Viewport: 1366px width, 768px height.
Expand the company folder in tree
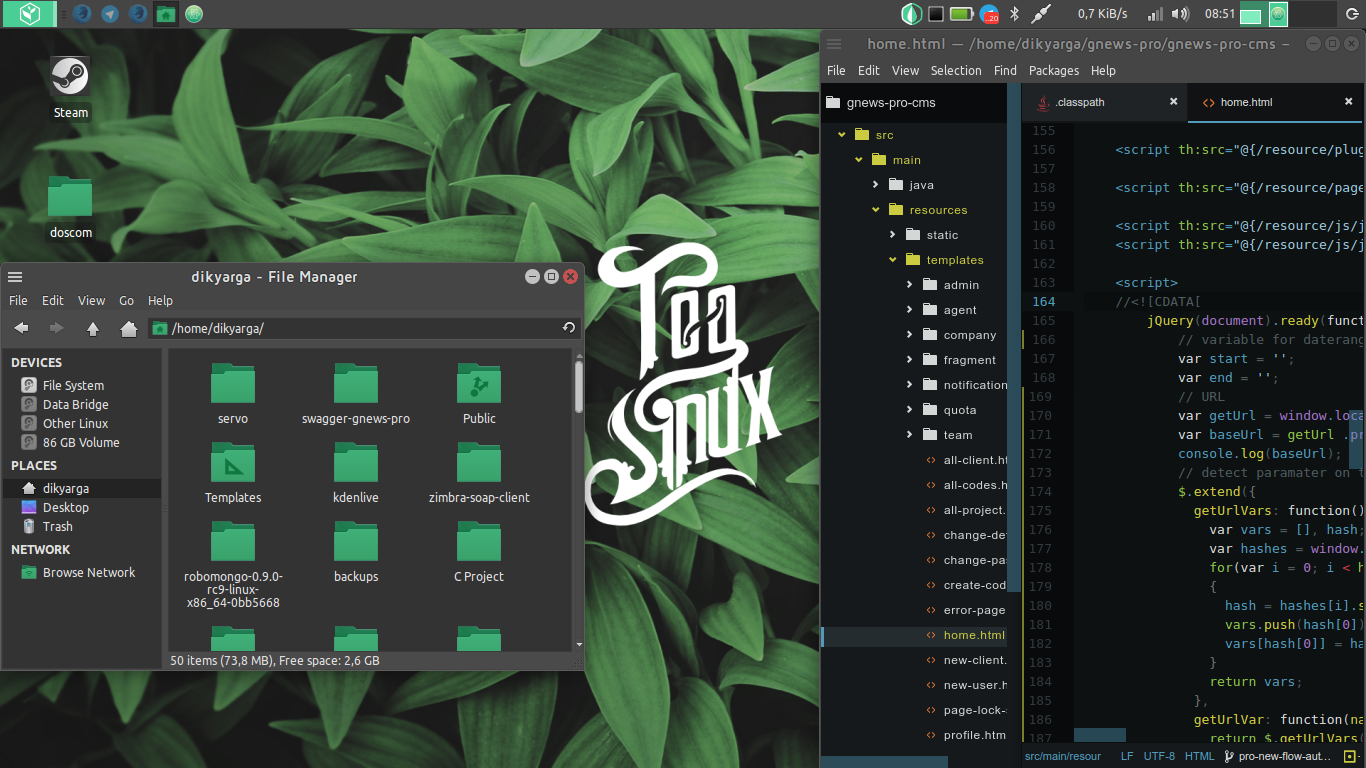tap(909, 335)
